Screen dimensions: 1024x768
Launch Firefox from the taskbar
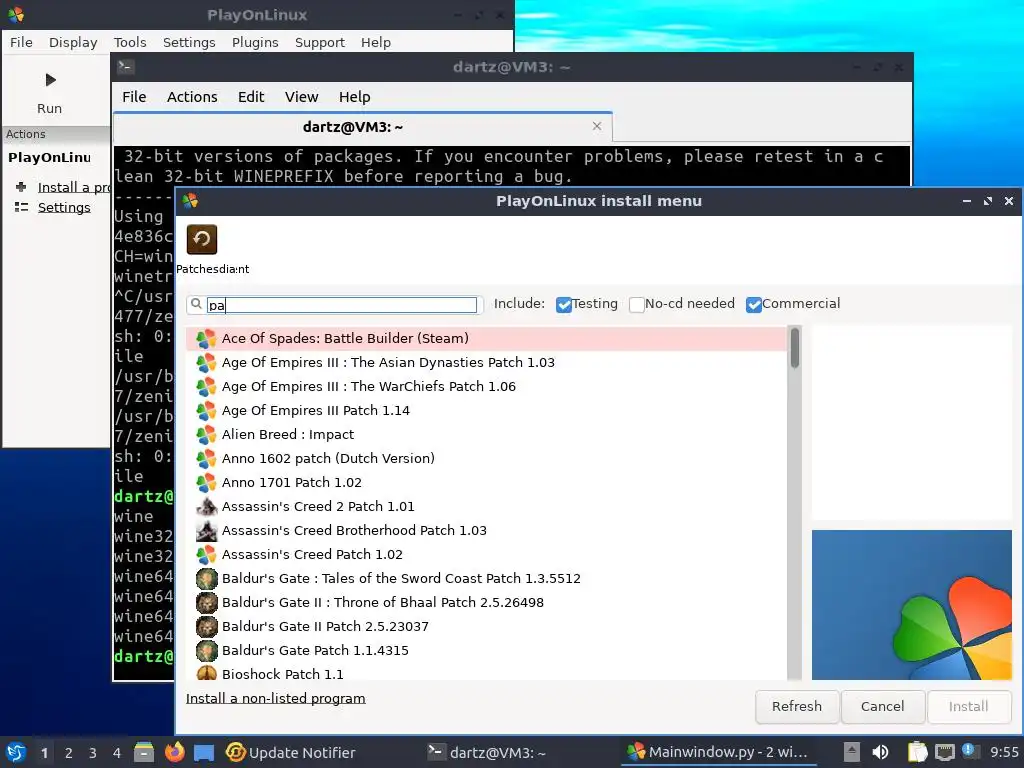click(x=174, y=752)
